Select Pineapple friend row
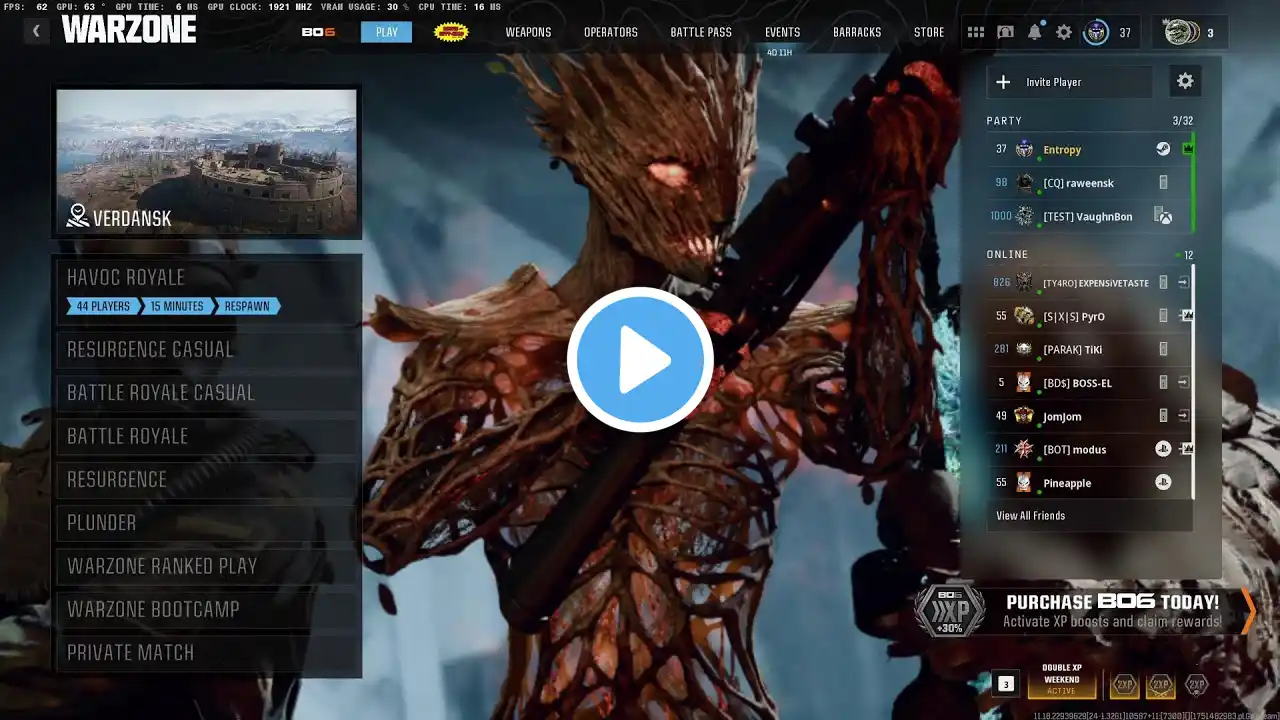 1089,482
